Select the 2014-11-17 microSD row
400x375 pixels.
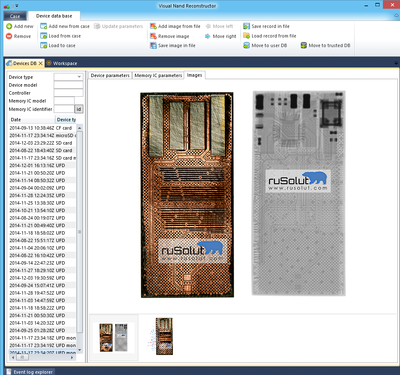tap(43, 135)
